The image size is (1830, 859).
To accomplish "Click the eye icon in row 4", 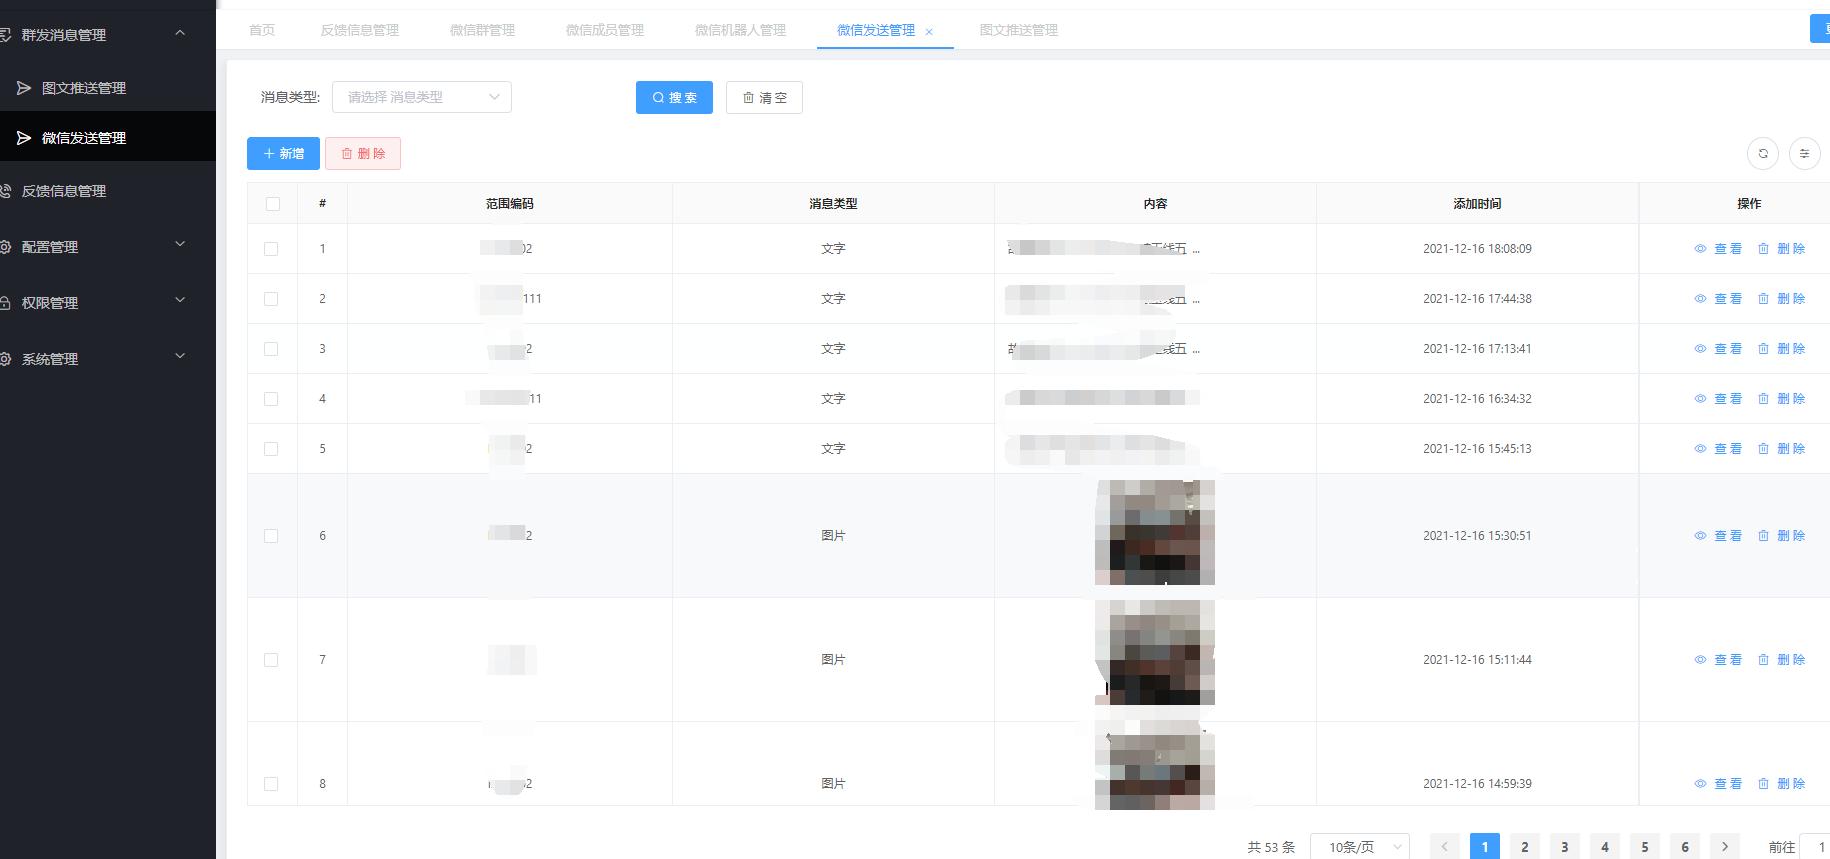I will (1700, 398).
